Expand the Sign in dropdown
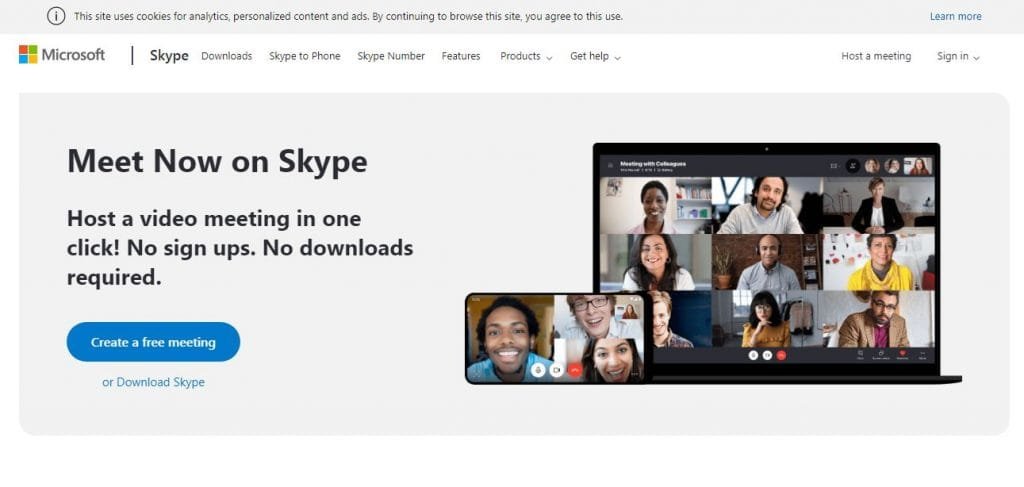The height and width of the screenshot is (487, 1024). tap(958, 56)
